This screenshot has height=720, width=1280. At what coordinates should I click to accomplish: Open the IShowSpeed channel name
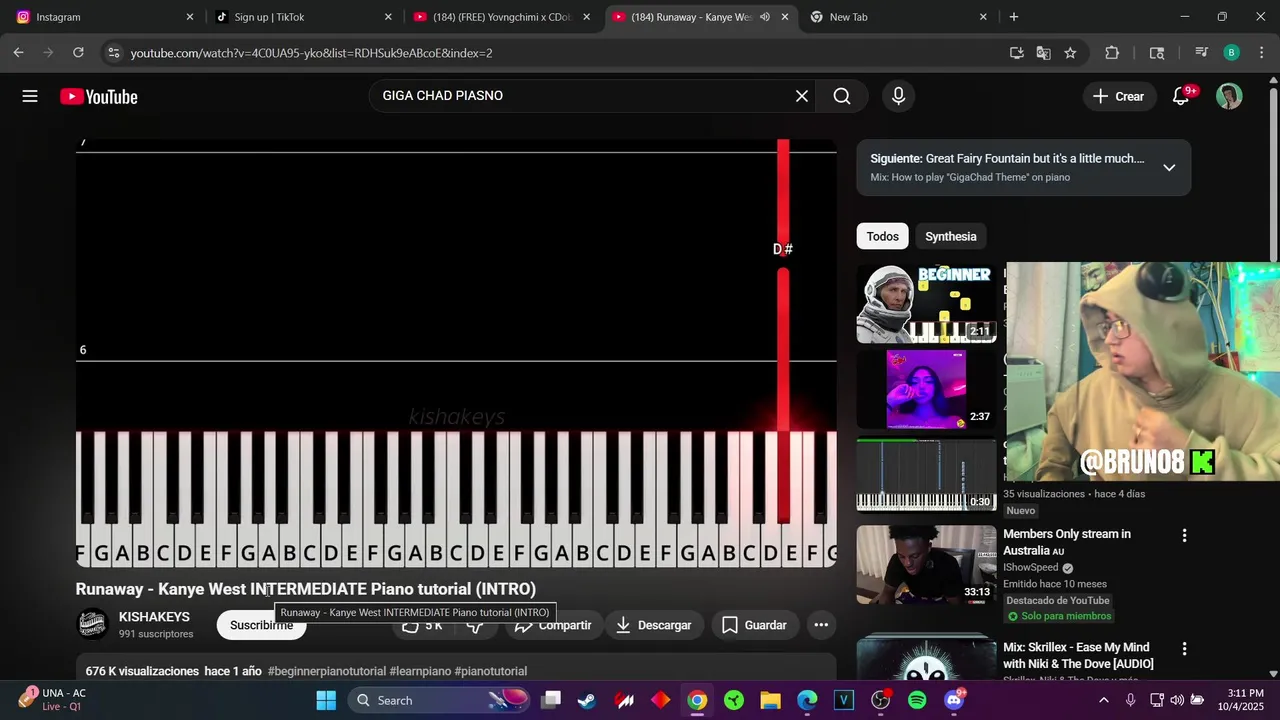[1030, 567]
